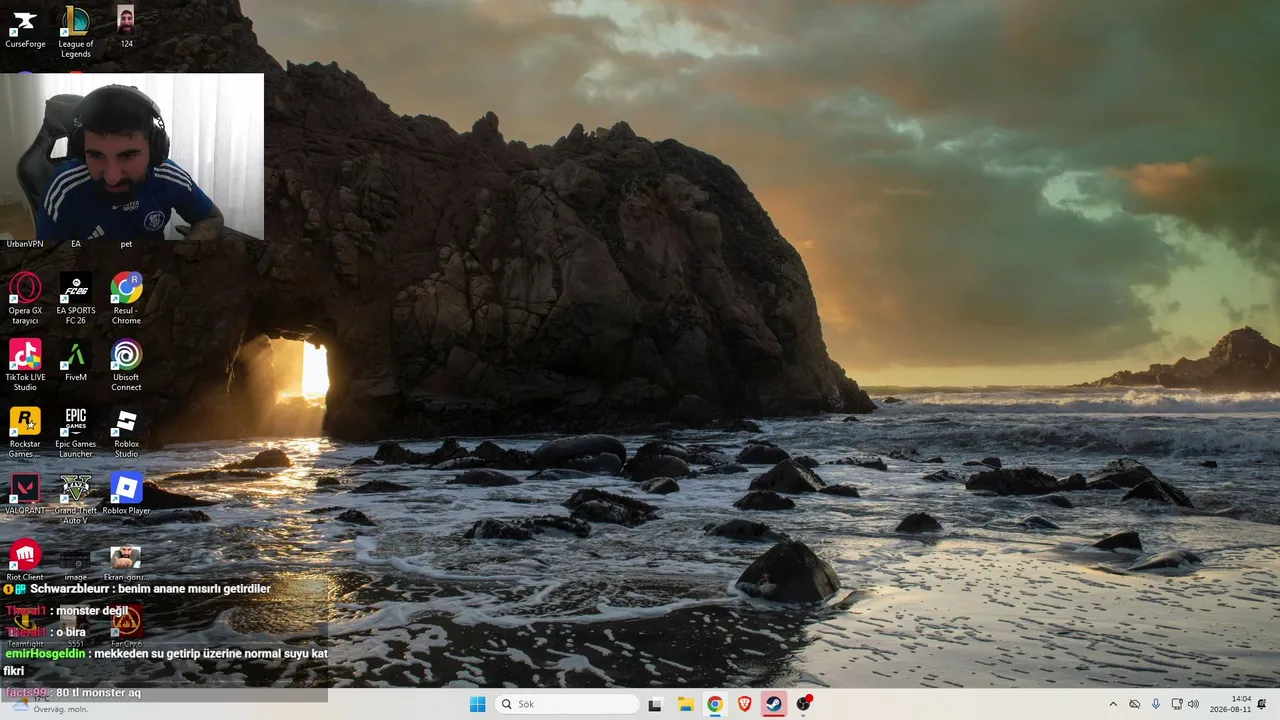
Task: Expand the hidden system tray icons
Action: (1113, 704)
